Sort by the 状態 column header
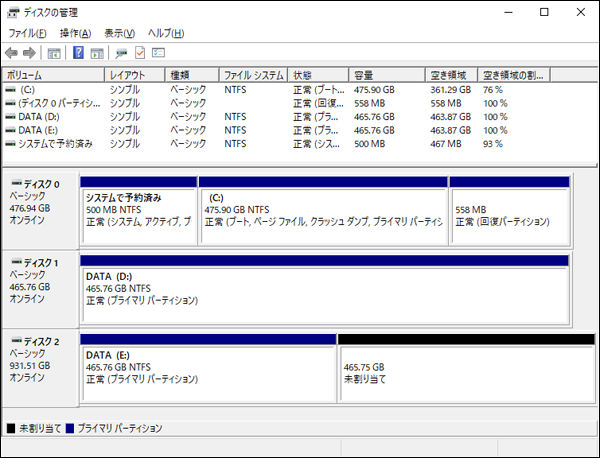600x458 pixels. point(318,75)
